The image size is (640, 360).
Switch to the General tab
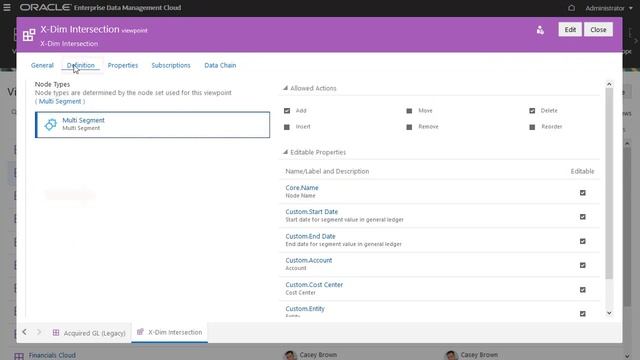(42, 65)
